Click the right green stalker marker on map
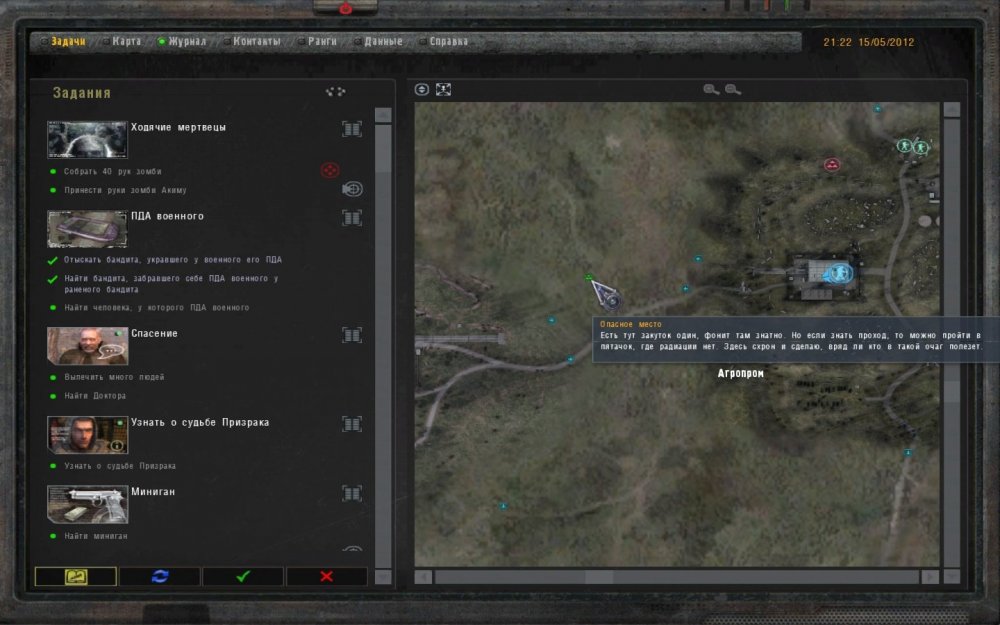 (920, 147)
